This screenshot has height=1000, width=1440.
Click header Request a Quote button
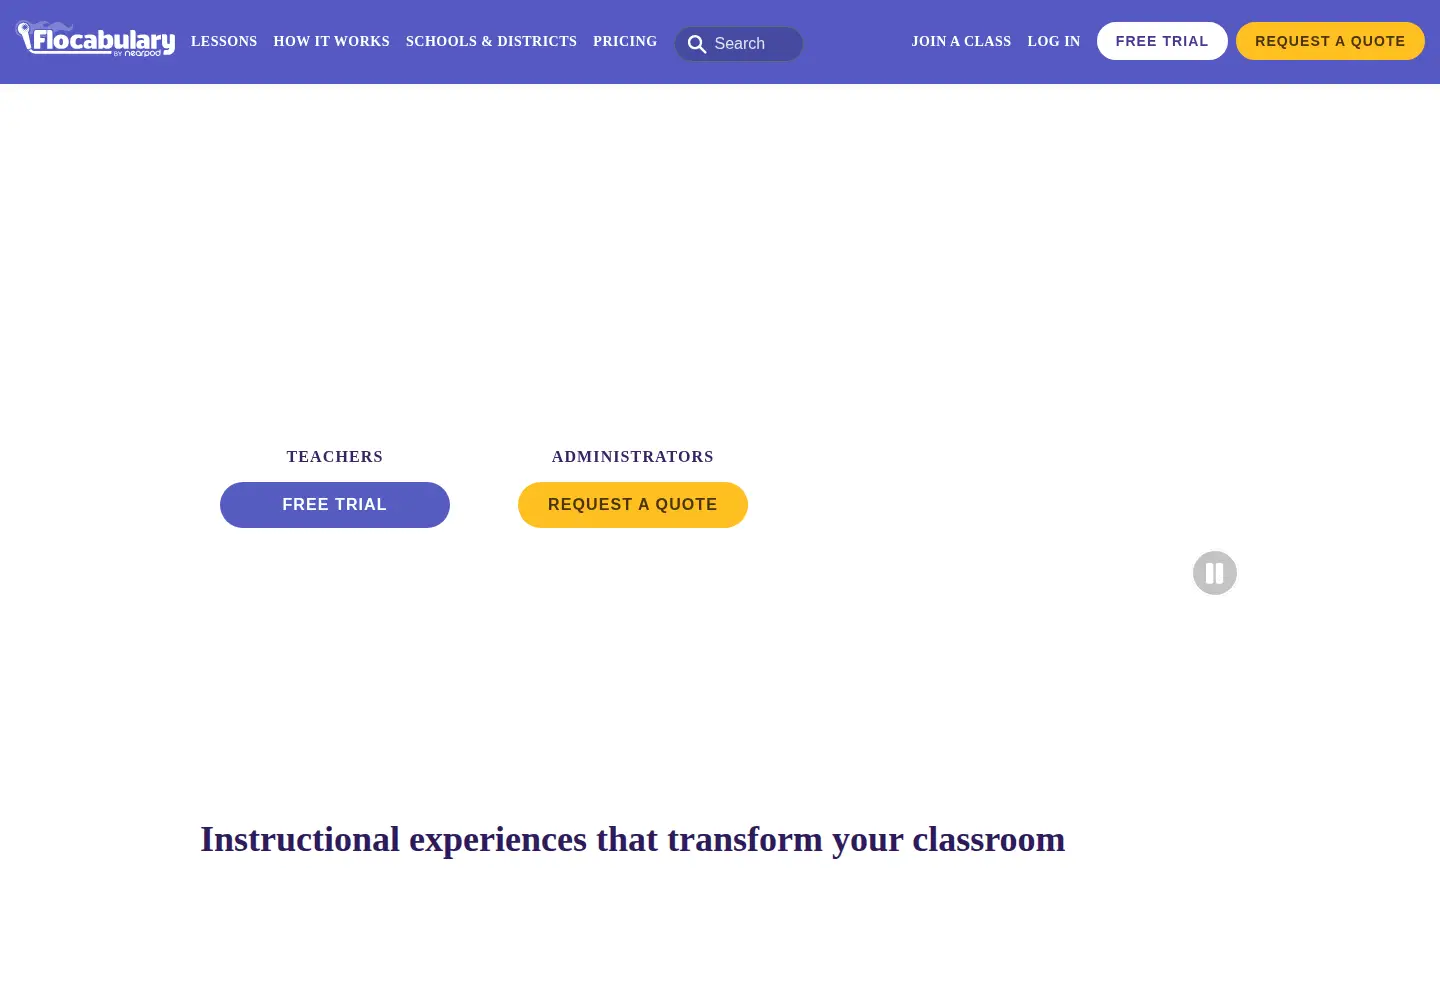click(x=1330, y=41)
